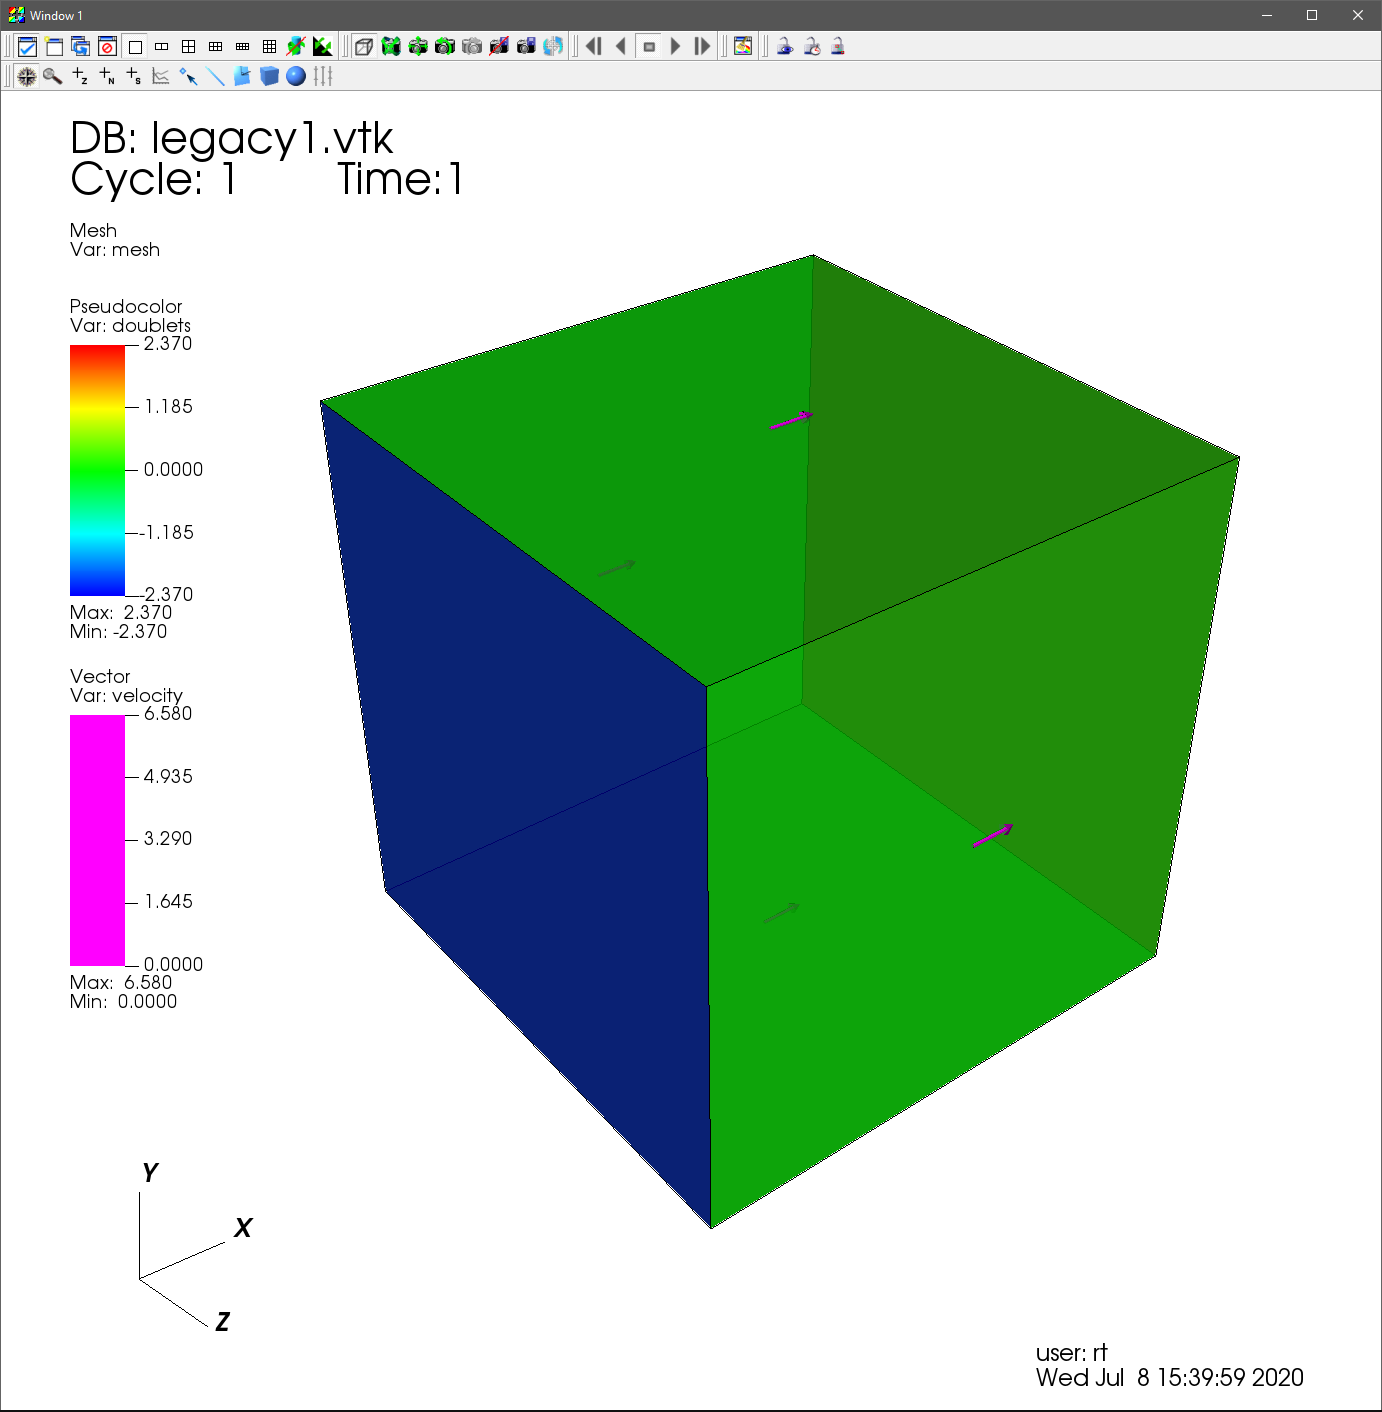Click the 'Window 1' title bar icon
The width and height of the screenshot is (1382, 1412).
(16, 15)
